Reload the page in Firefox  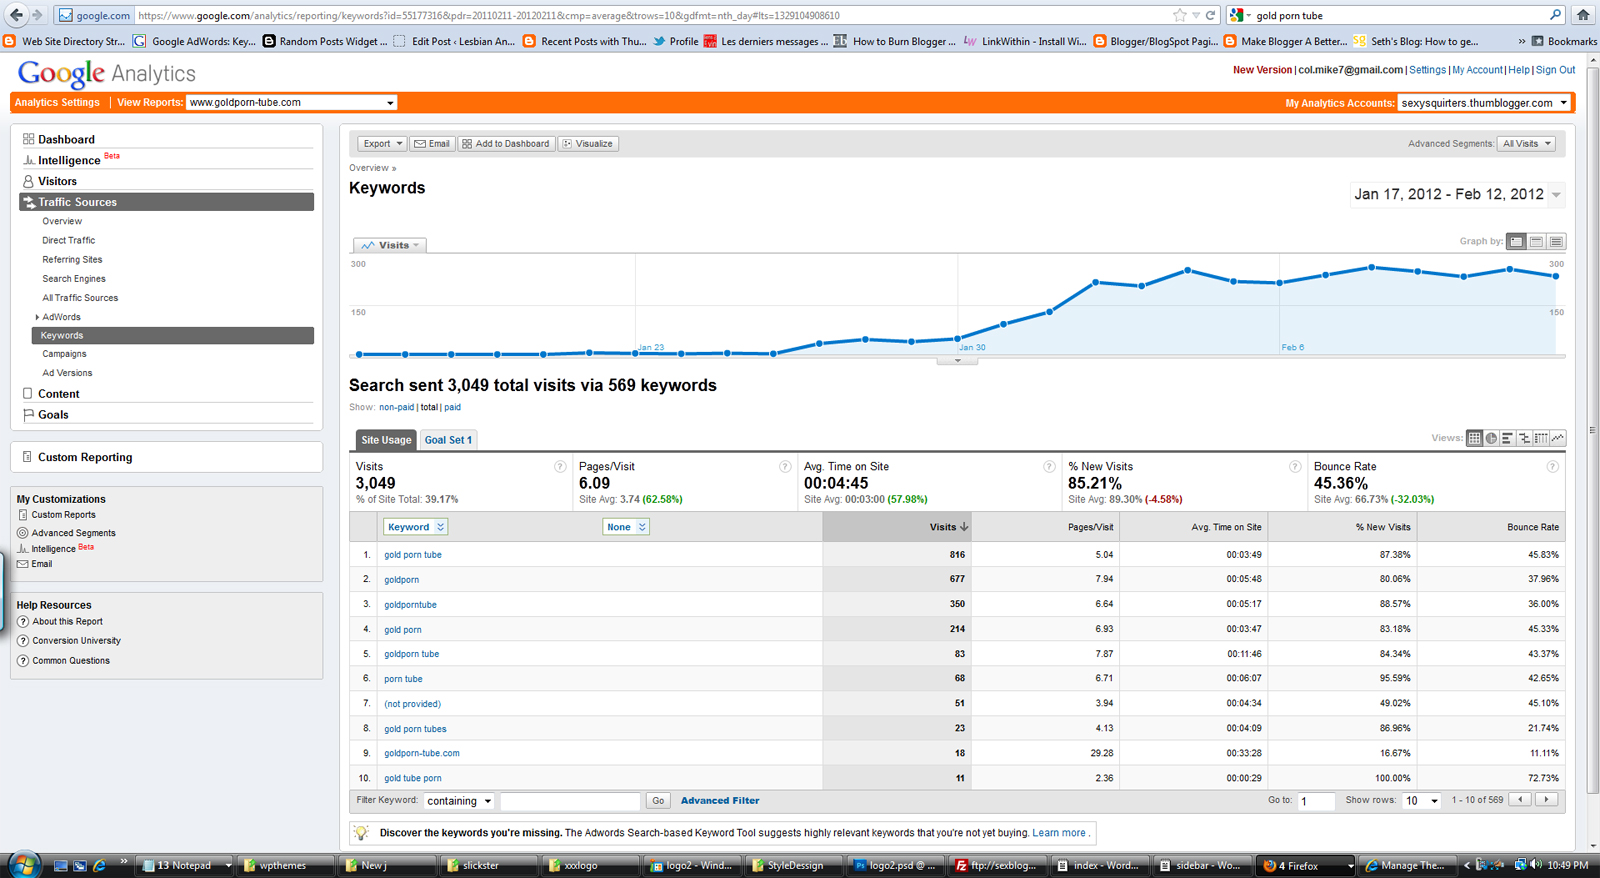[x=1210, y=15]
